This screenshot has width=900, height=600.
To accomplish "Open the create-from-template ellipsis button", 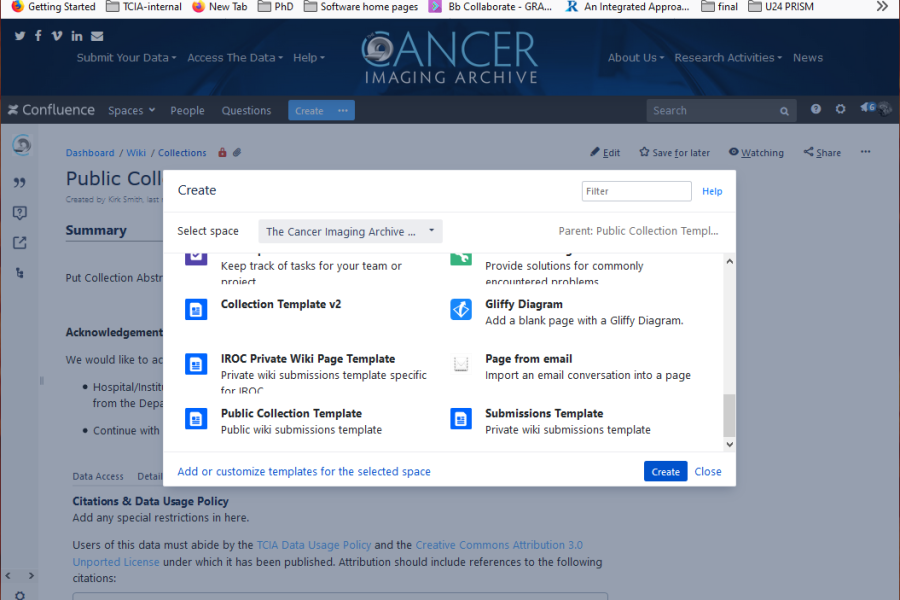I will click(x=343, y=110).
